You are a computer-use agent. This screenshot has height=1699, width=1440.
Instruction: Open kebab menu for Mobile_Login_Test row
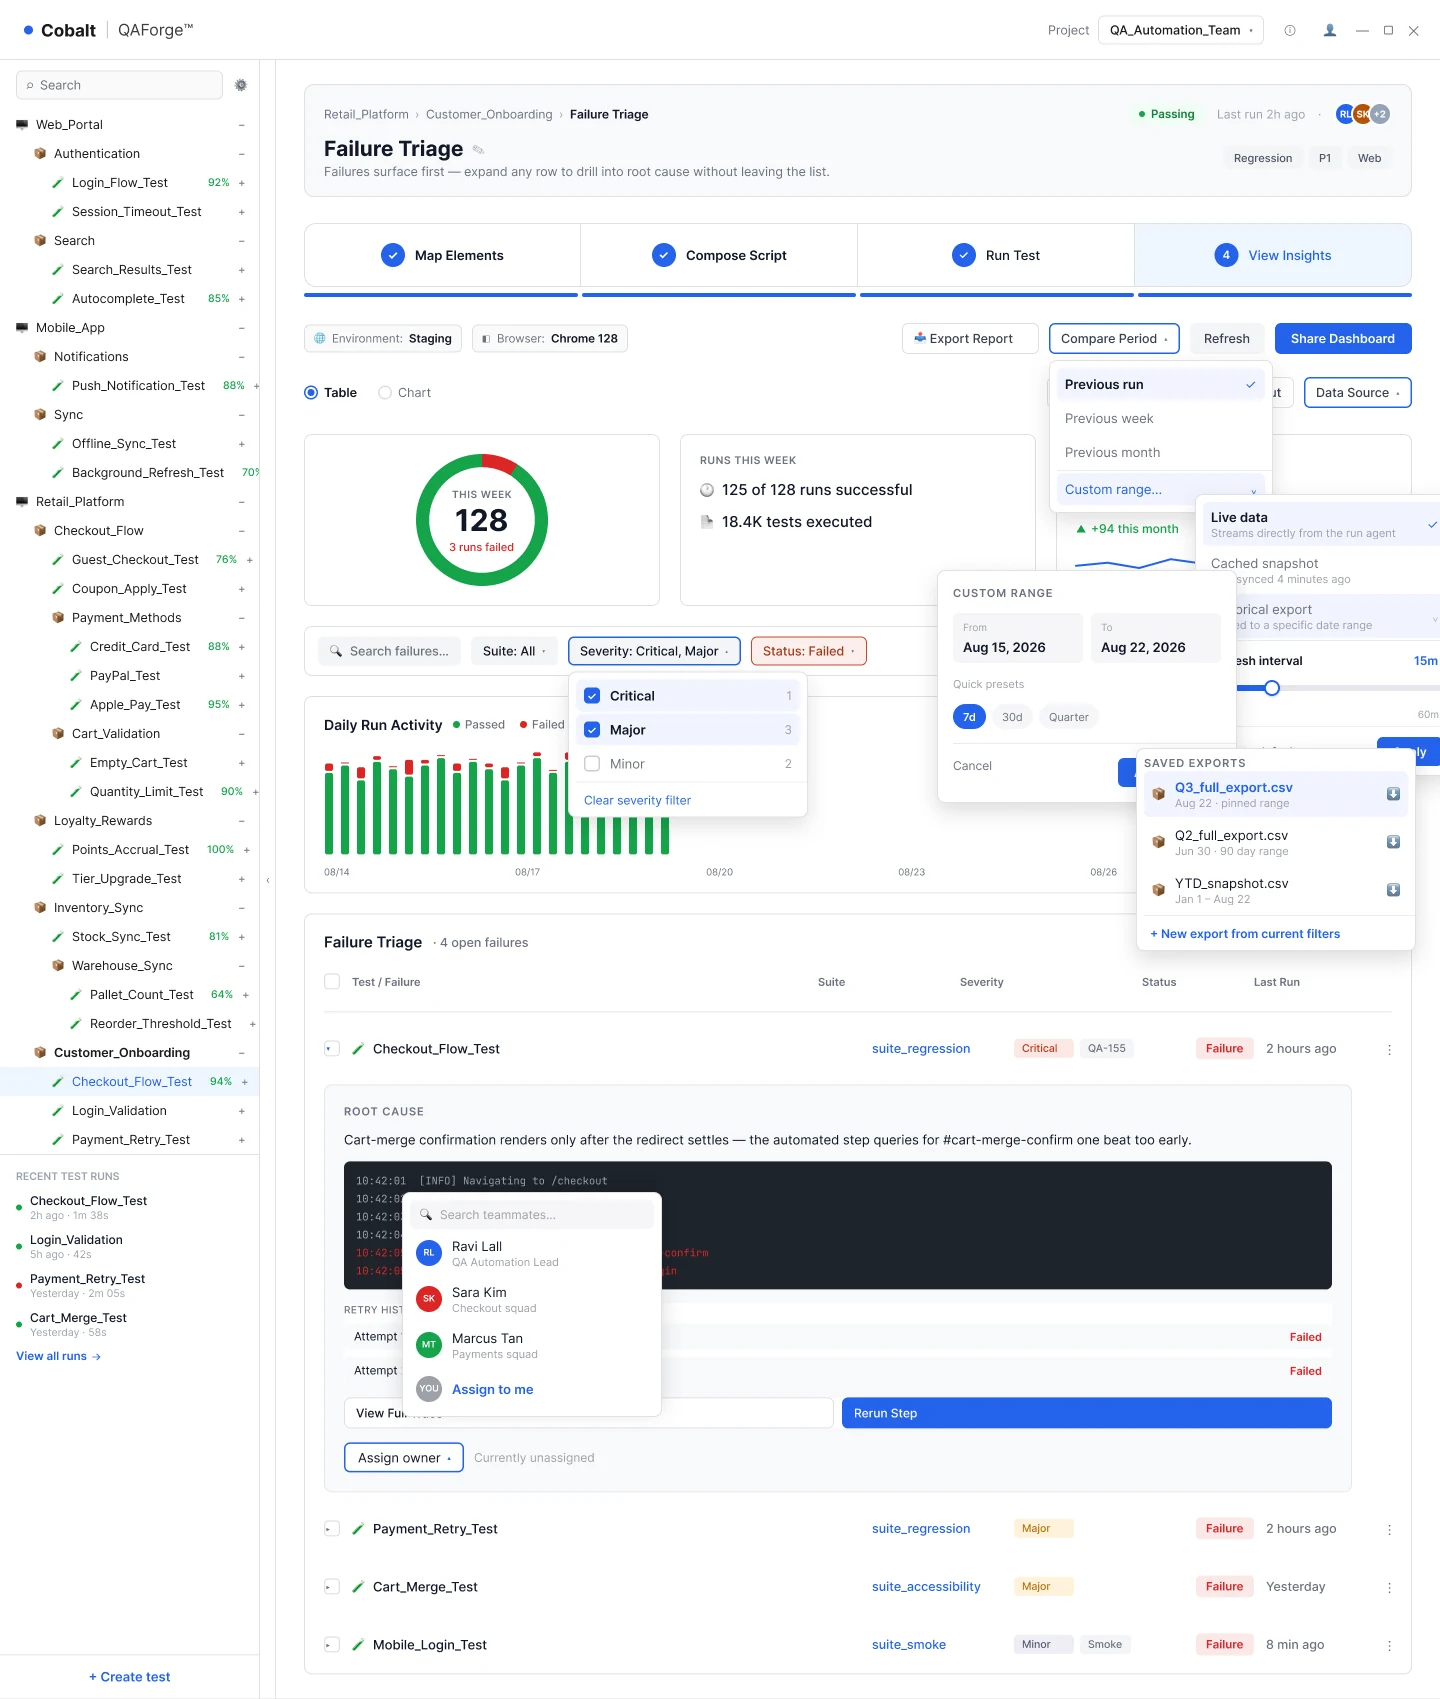[x=1390, y=1645]
